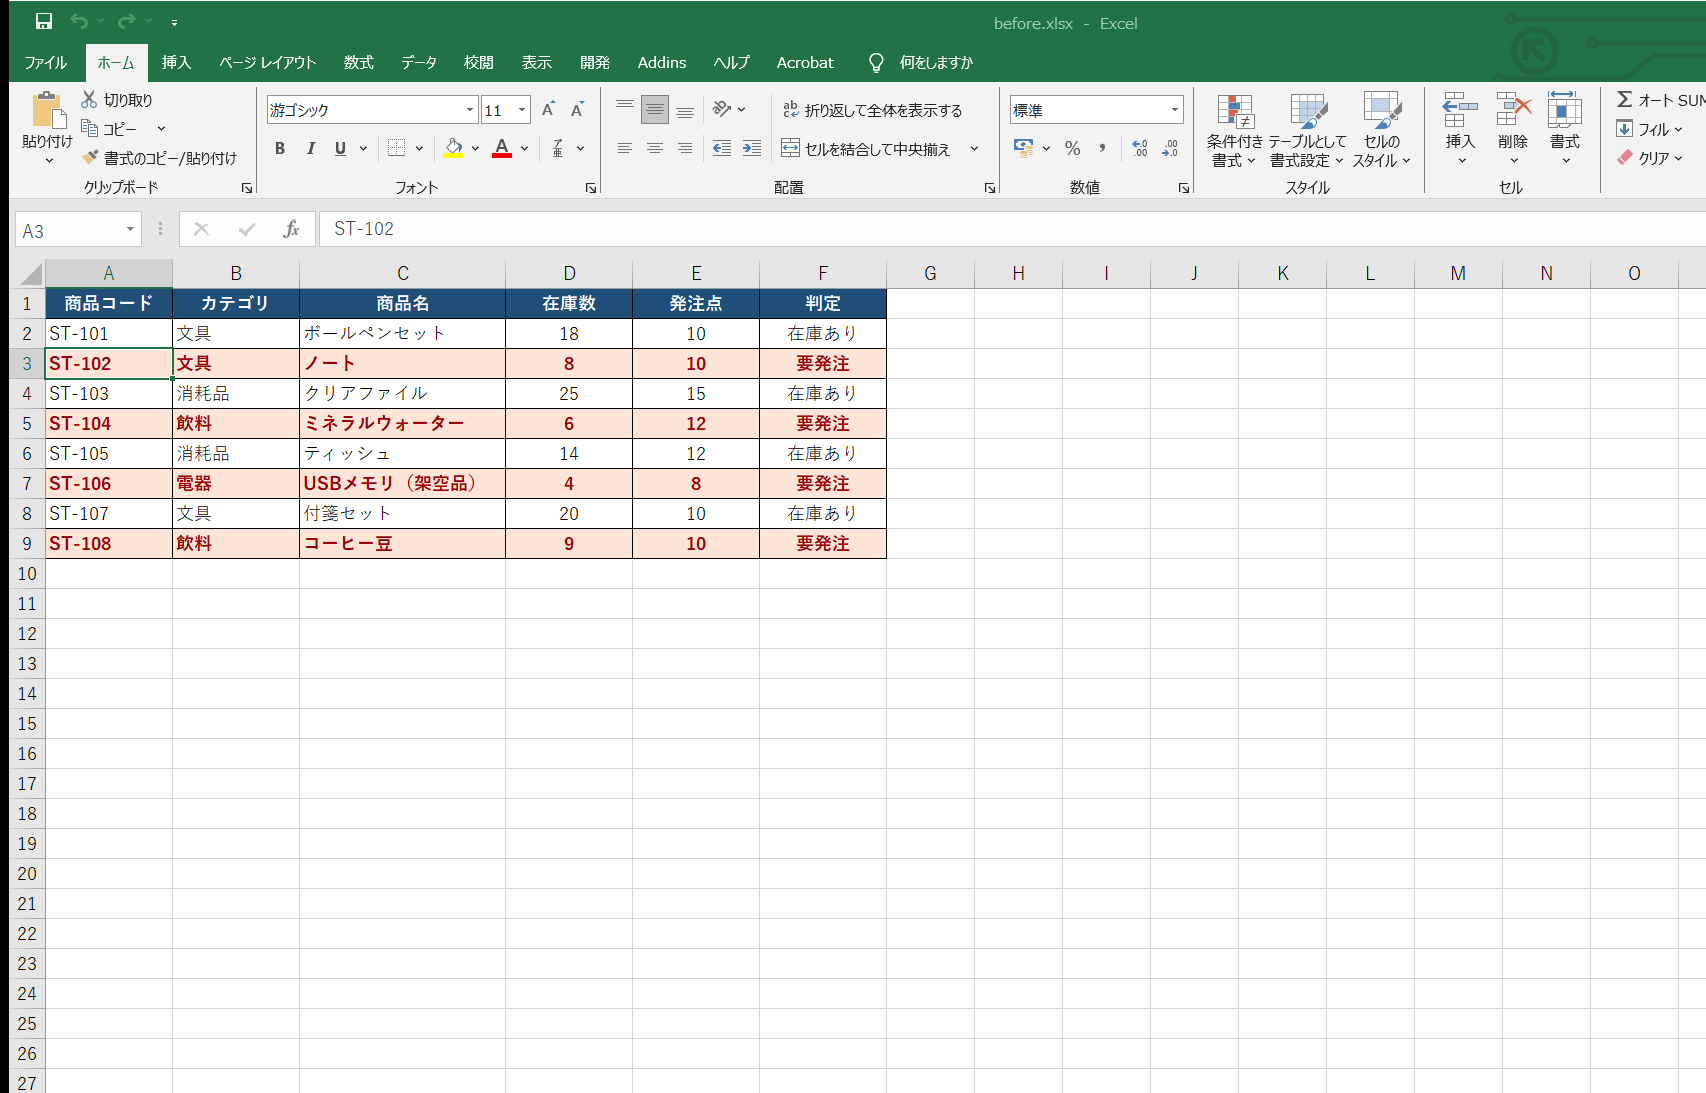Click the insert function fx icon
This screenshot has height=1093, width=1706.
click(x=291, y=229)
